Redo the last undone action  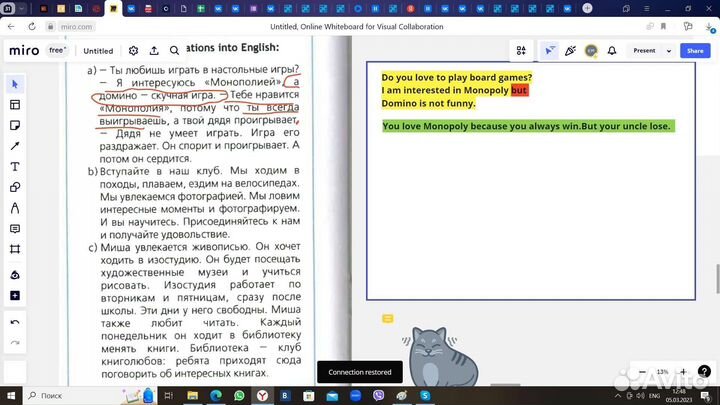15,343
